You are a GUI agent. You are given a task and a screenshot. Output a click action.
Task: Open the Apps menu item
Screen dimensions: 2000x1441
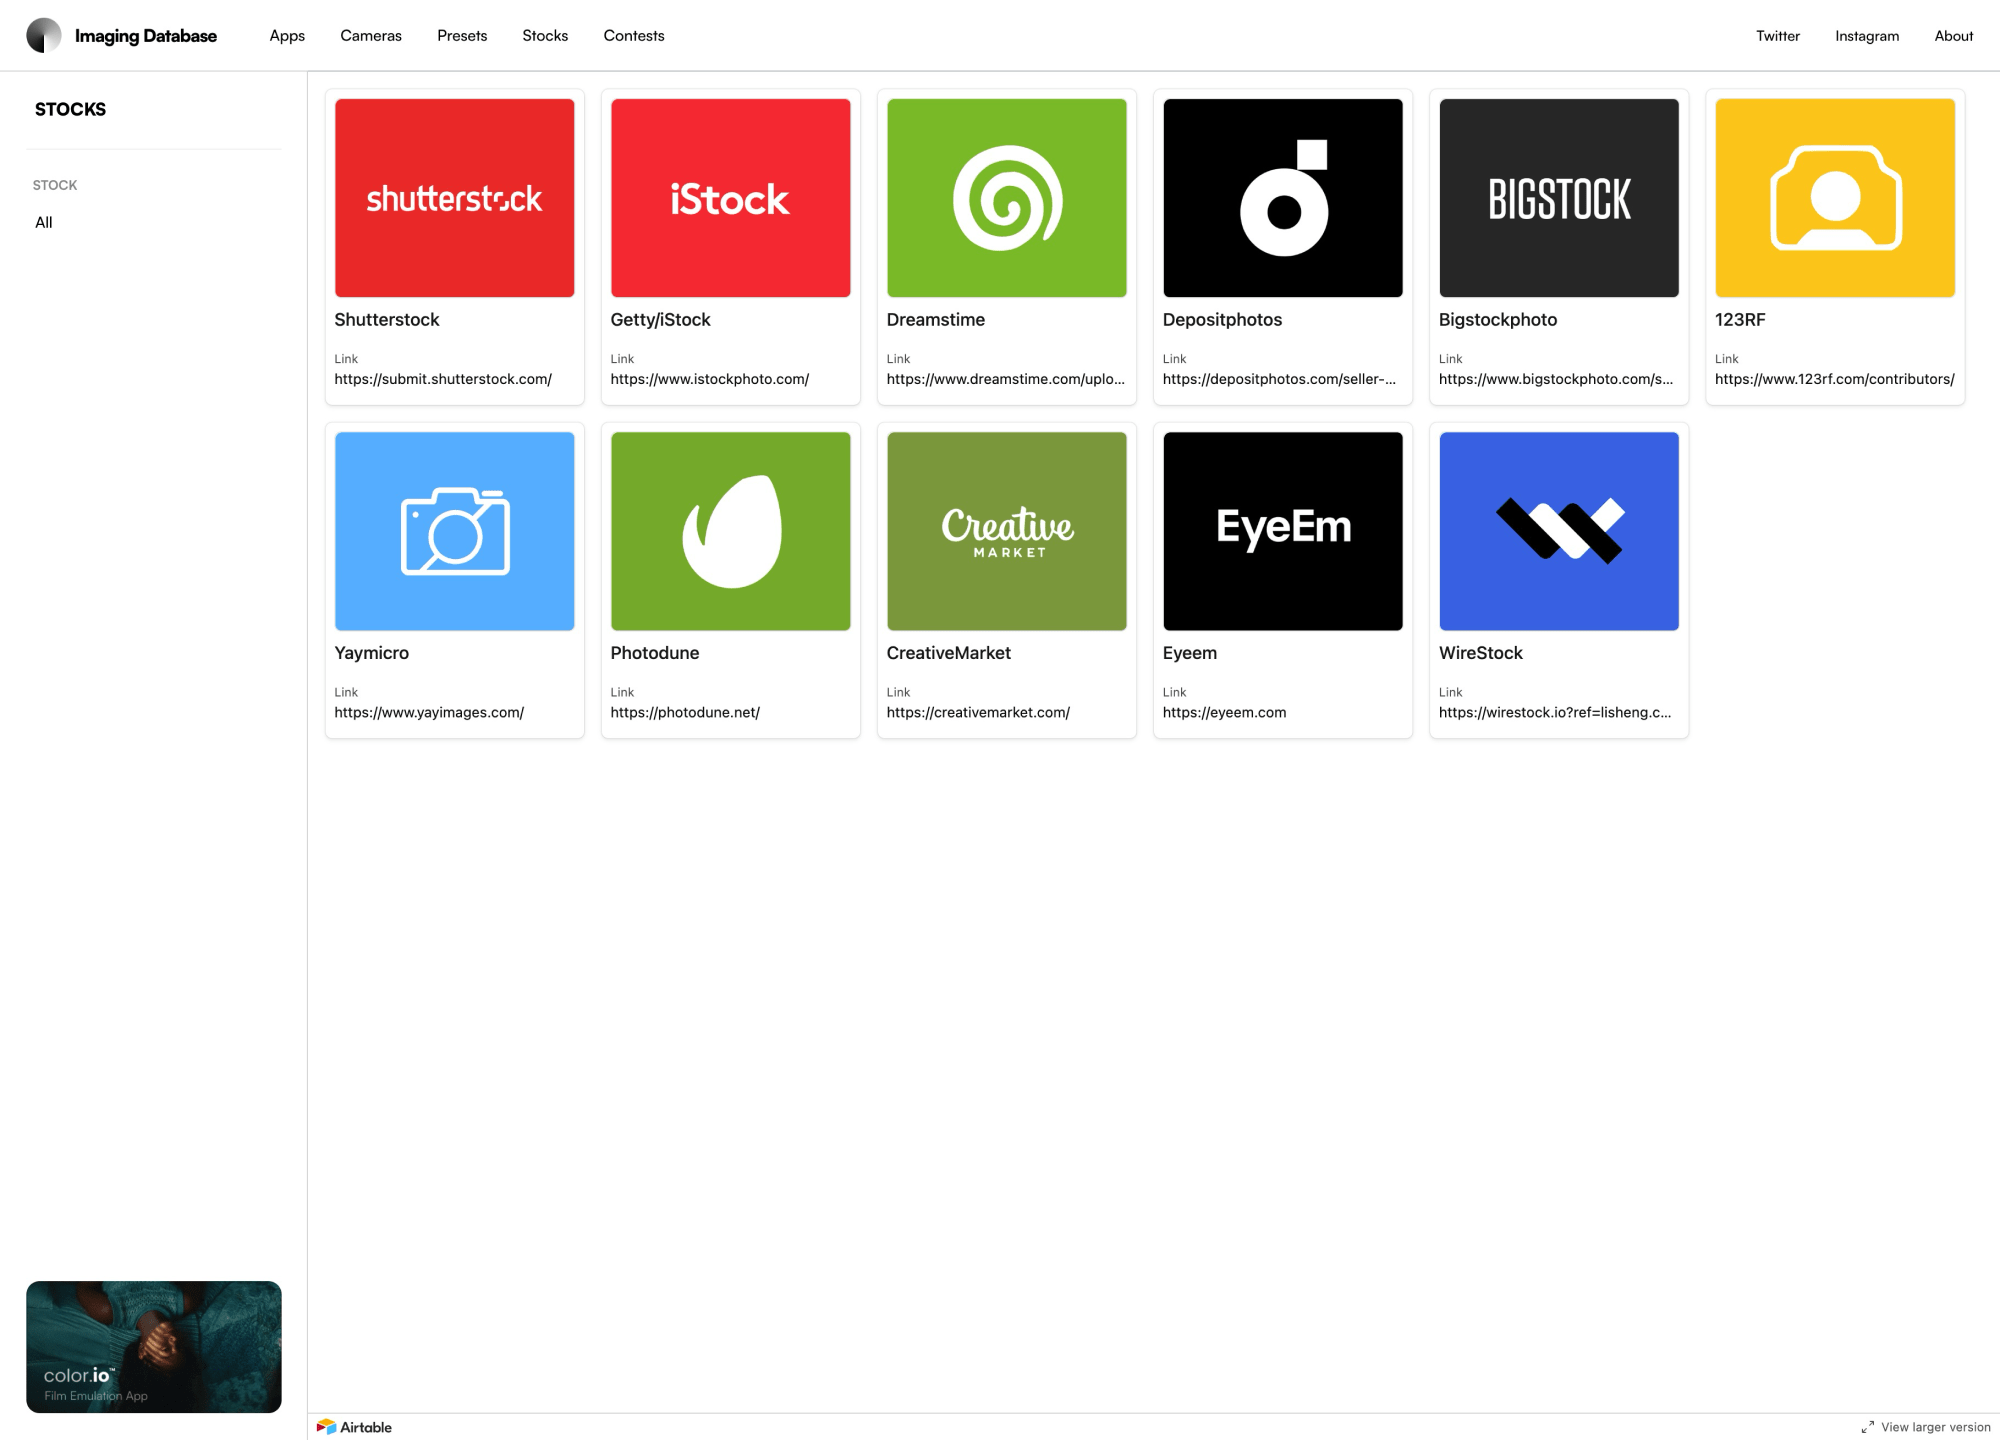point(287,36)
